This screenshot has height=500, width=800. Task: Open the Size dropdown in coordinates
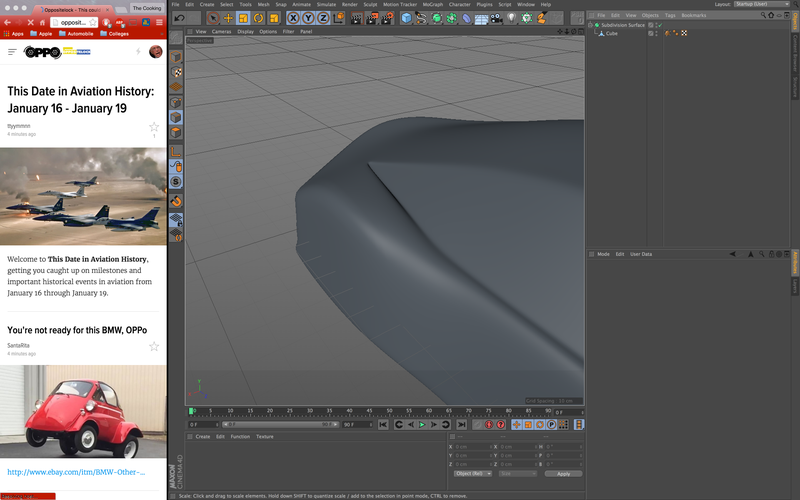[517, 473]
